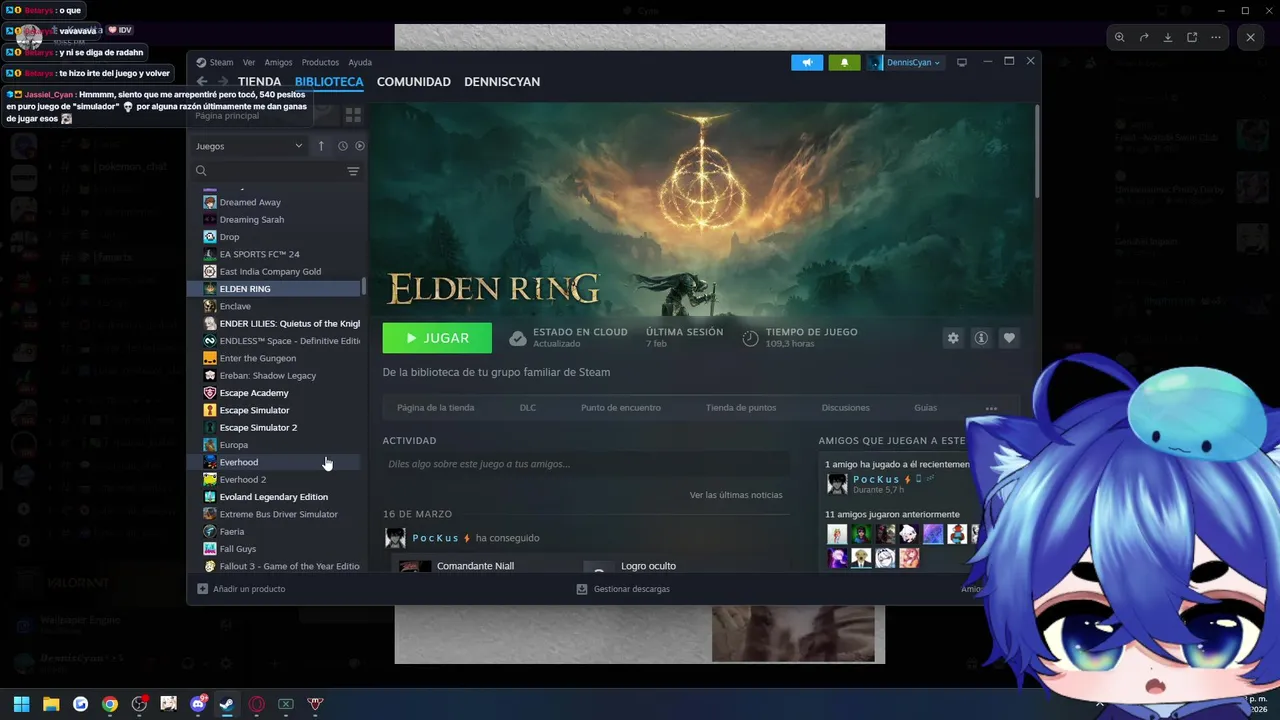Open Punto de encuentro link
This screenshot has width=1280, height=720.
(621, 408)
